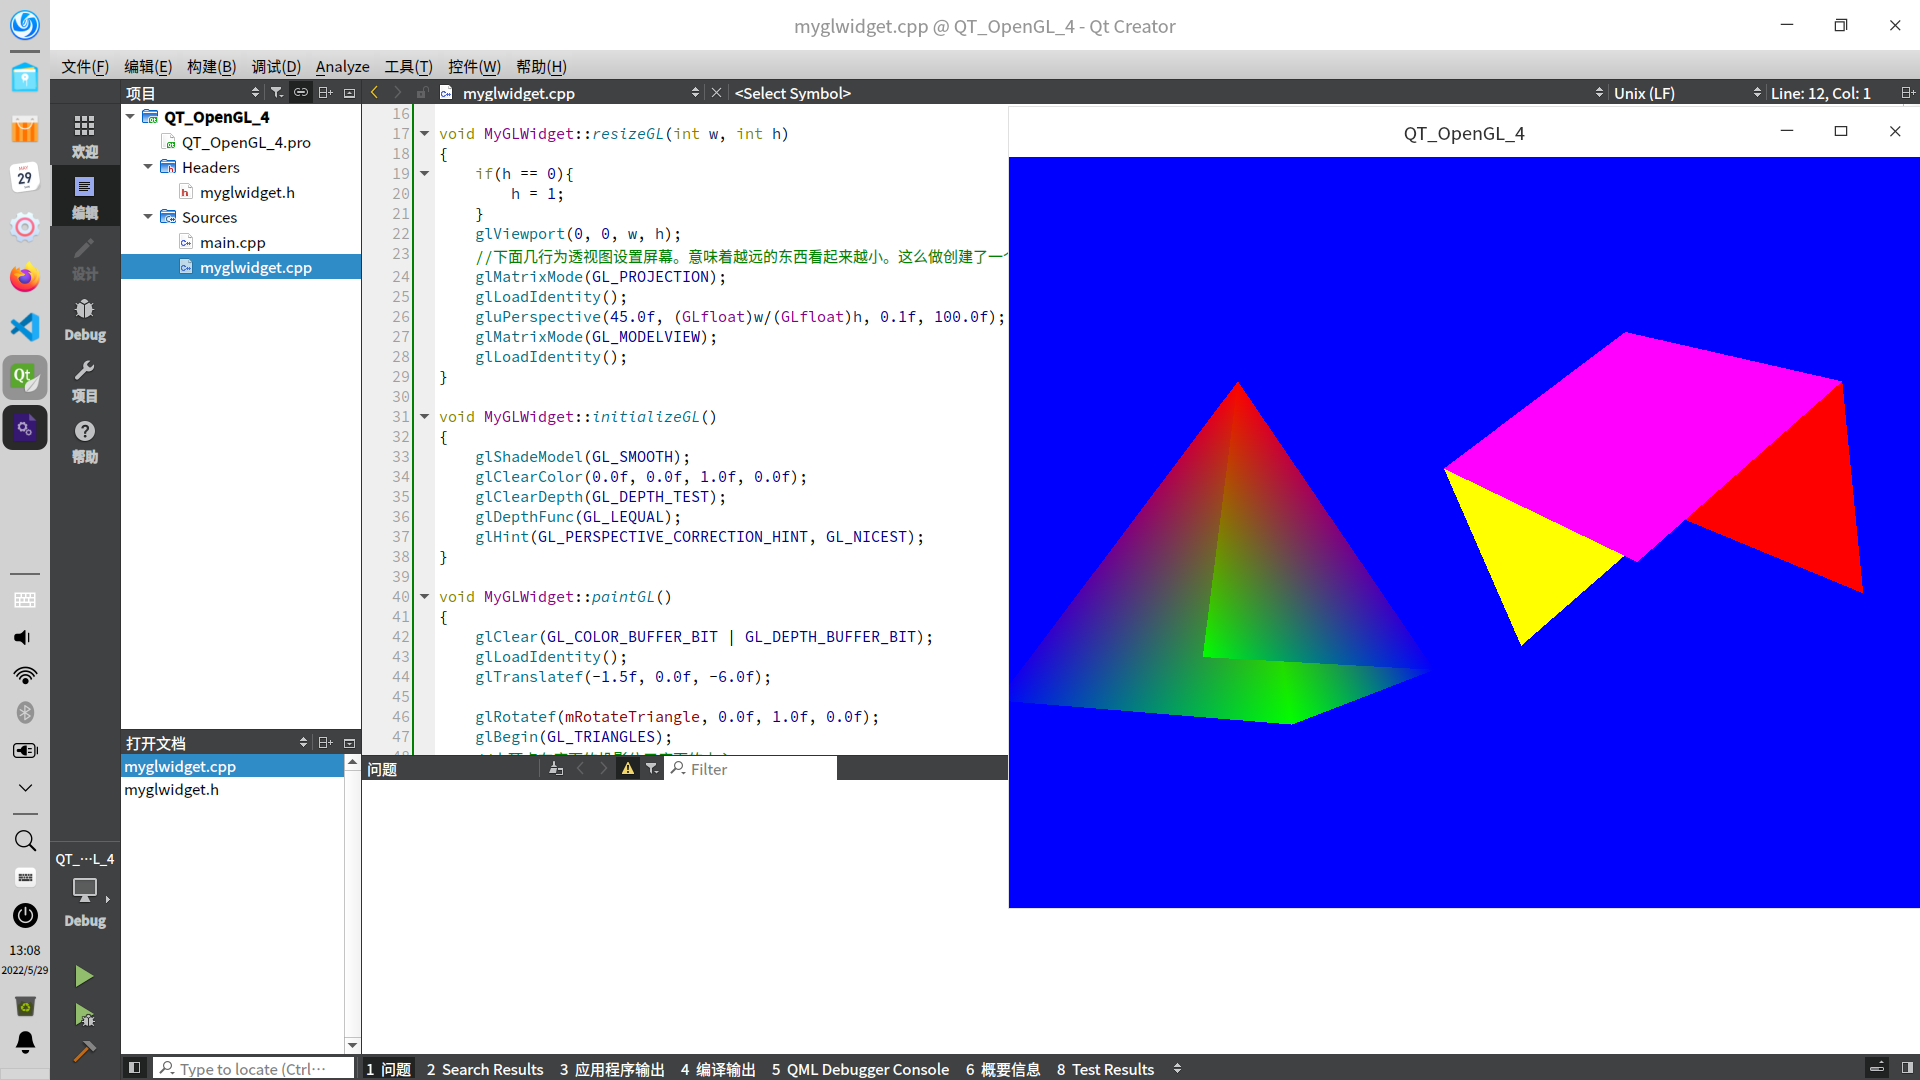Open main.cpp from project tree
The image size is (1920, 1080).
232,242
